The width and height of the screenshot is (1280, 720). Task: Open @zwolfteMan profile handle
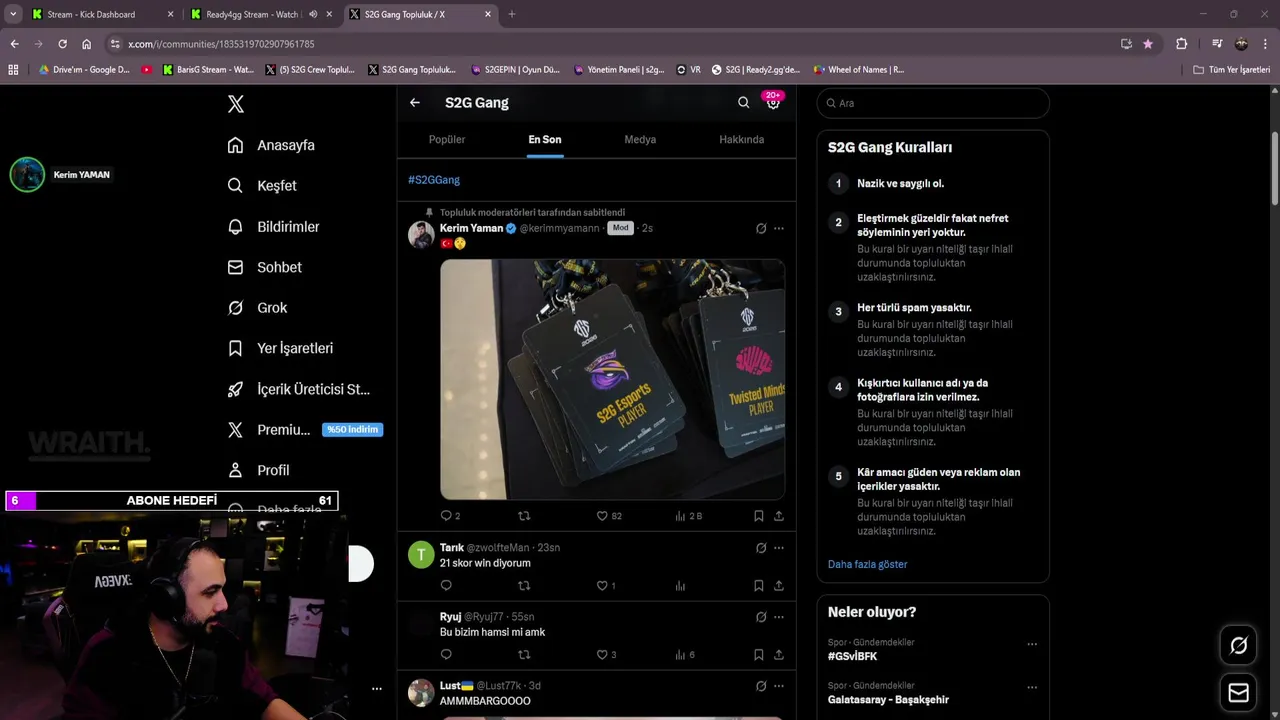pyautogui.click(x=498, y=548)
